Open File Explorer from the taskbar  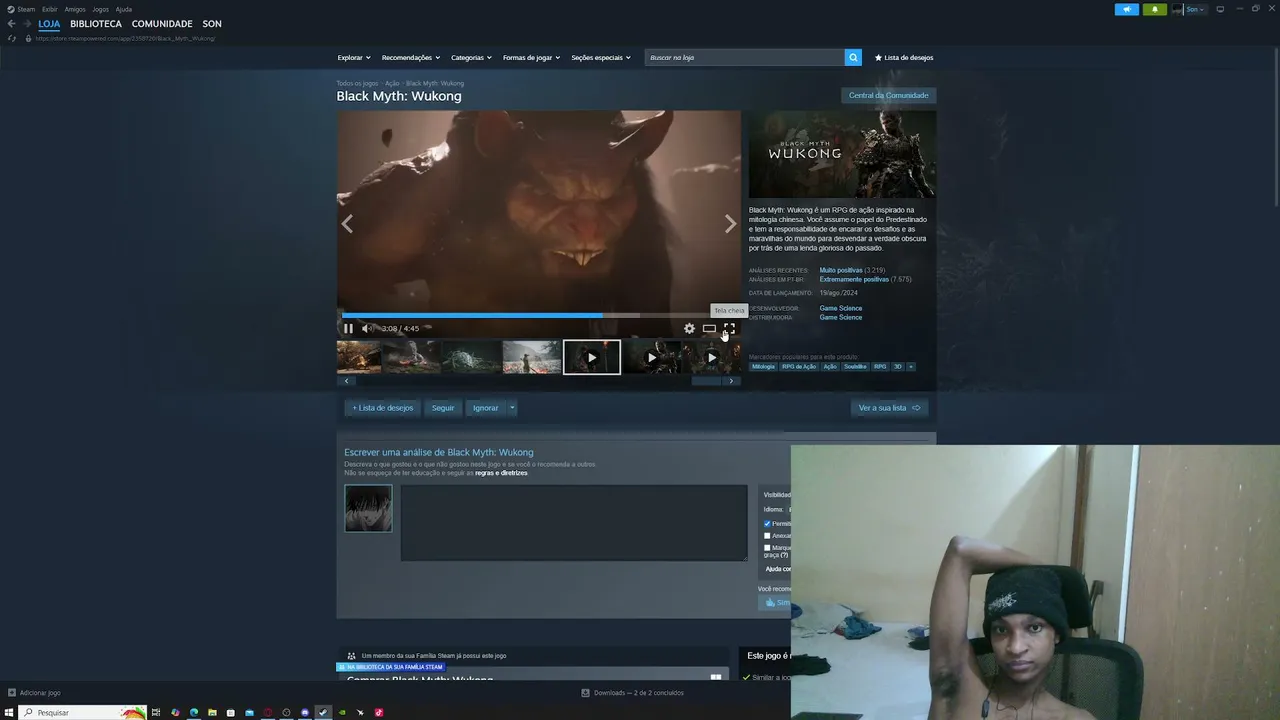click(x=212, y=712)
